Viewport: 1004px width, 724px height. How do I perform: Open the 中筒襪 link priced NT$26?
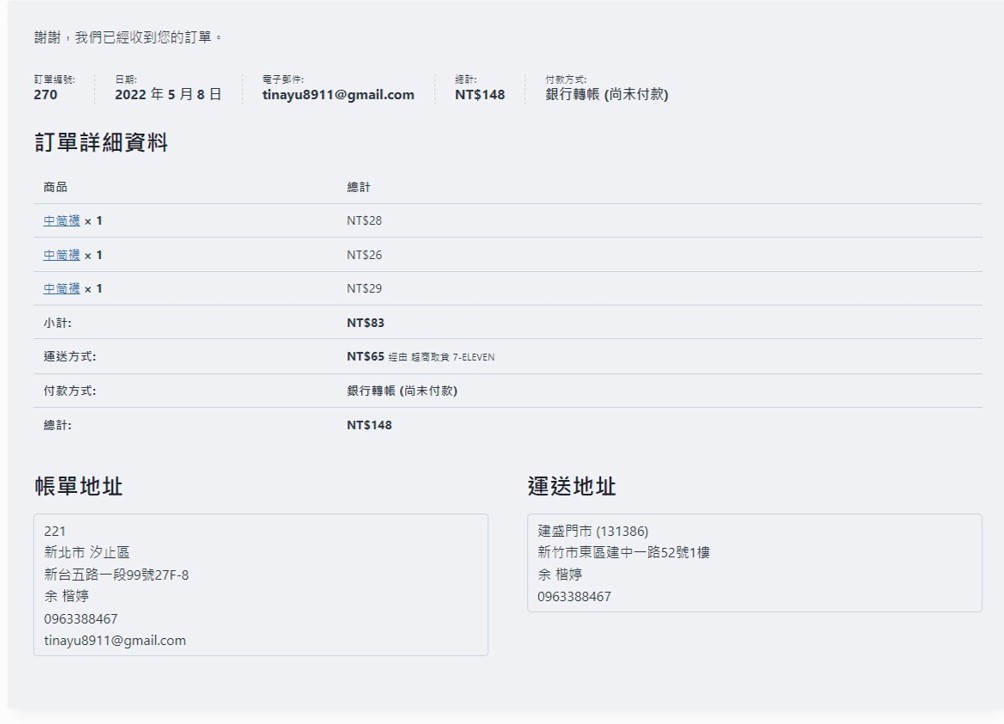point(61,255)
